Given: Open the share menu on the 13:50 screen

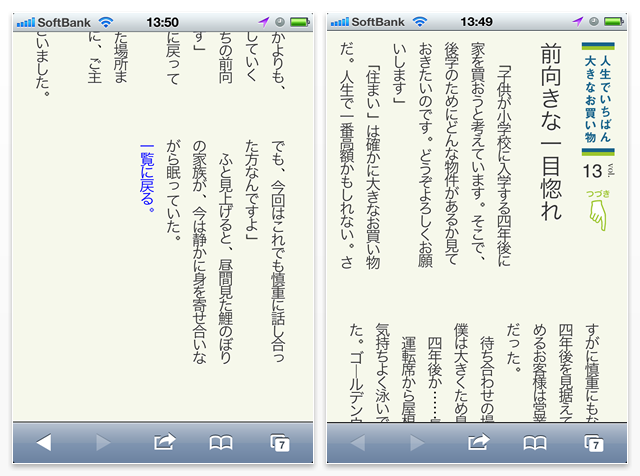Looking at the screenshot, I should (164, 442).
